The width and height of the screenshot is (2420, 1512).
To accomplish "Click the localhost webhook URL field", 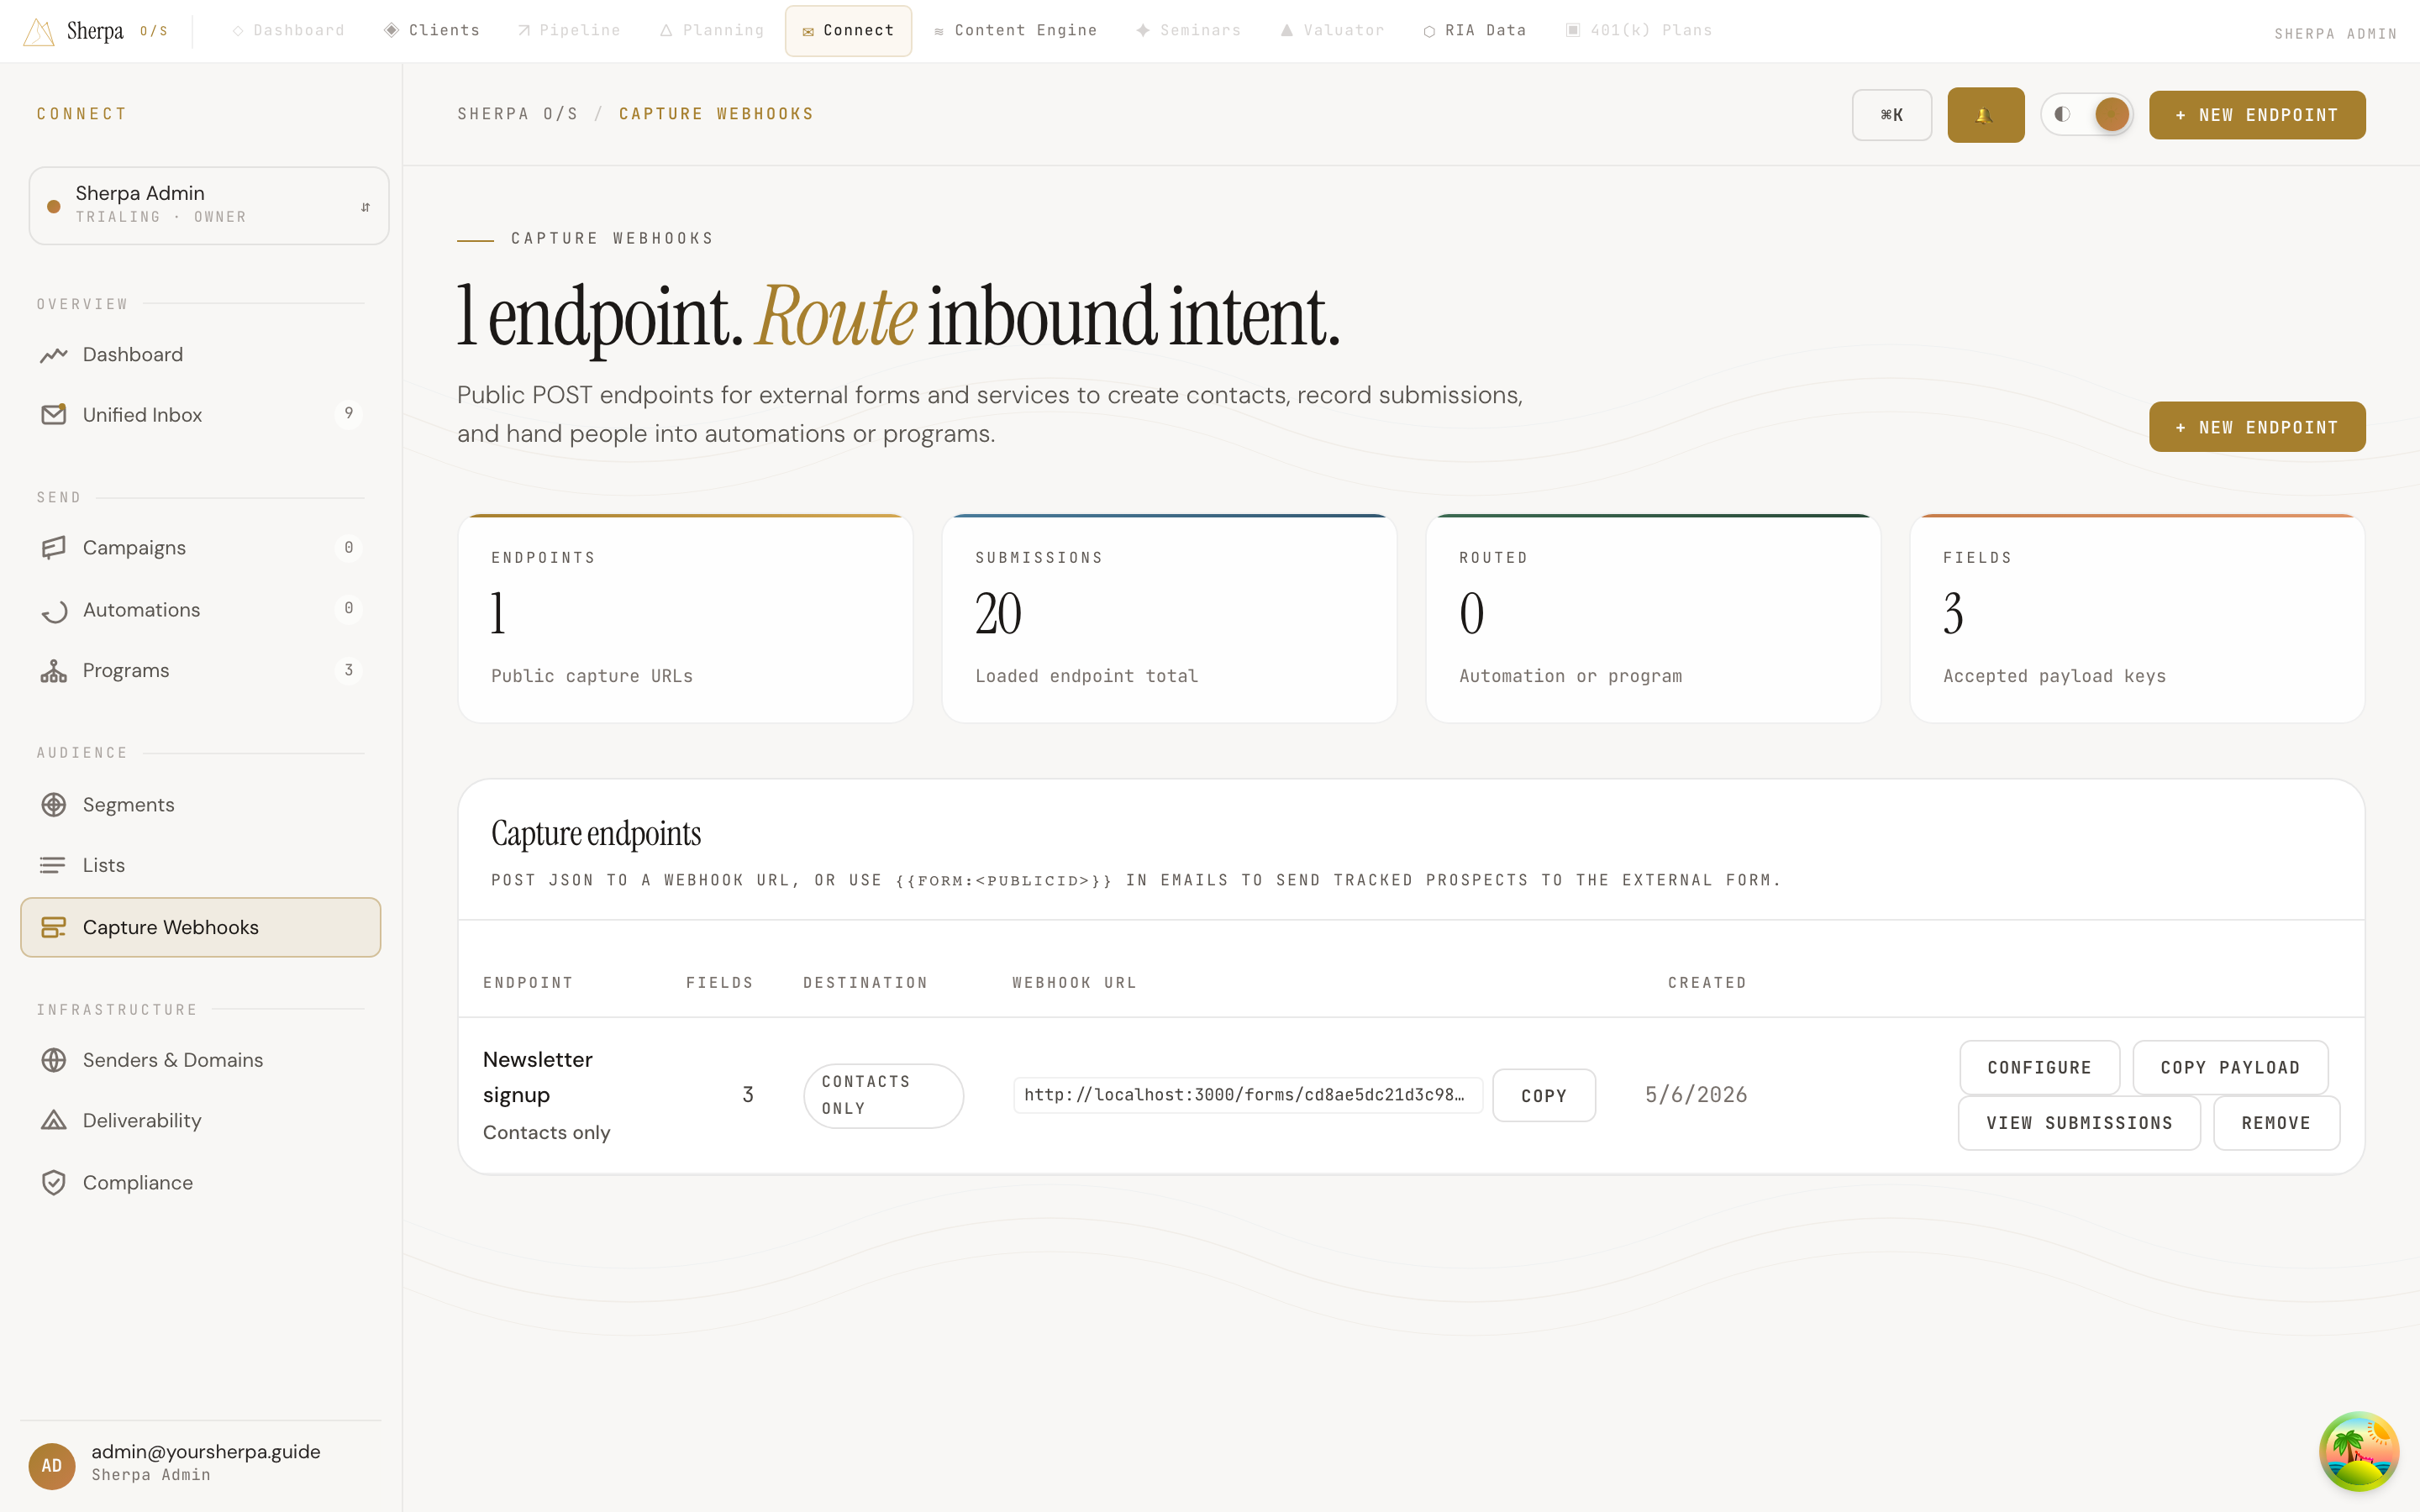I will 1247,1095.
